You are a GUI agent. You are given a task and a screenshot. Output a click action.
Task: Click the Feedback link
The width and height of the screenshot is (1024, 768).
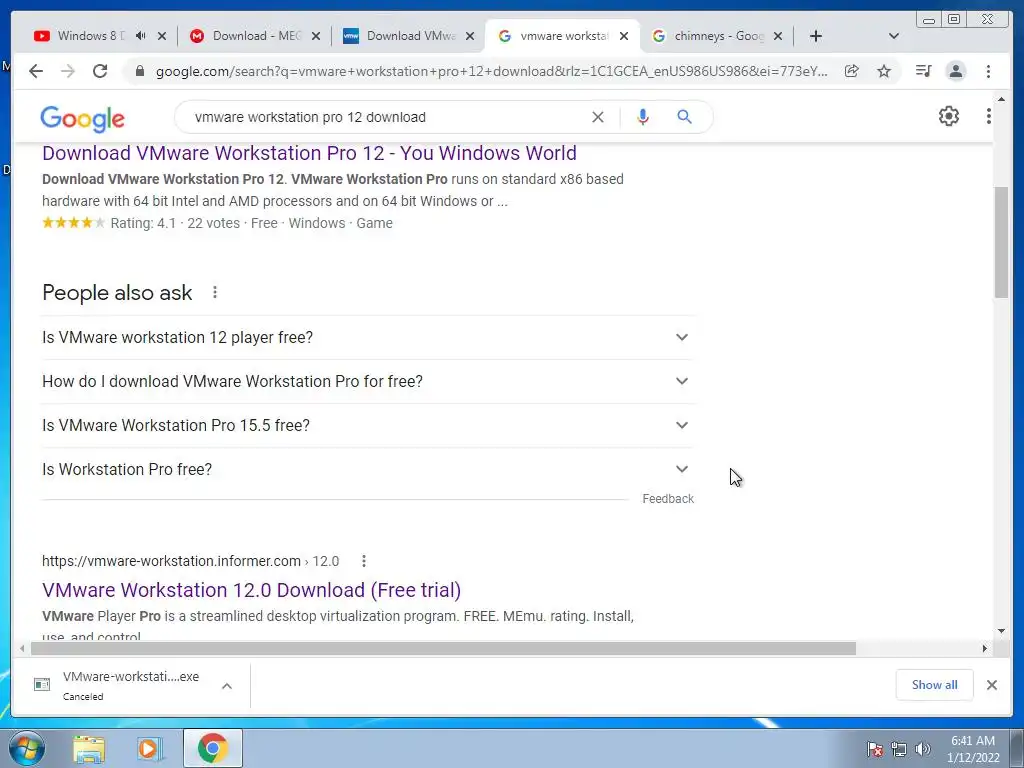pyautogui.click(x=667, y=499)
